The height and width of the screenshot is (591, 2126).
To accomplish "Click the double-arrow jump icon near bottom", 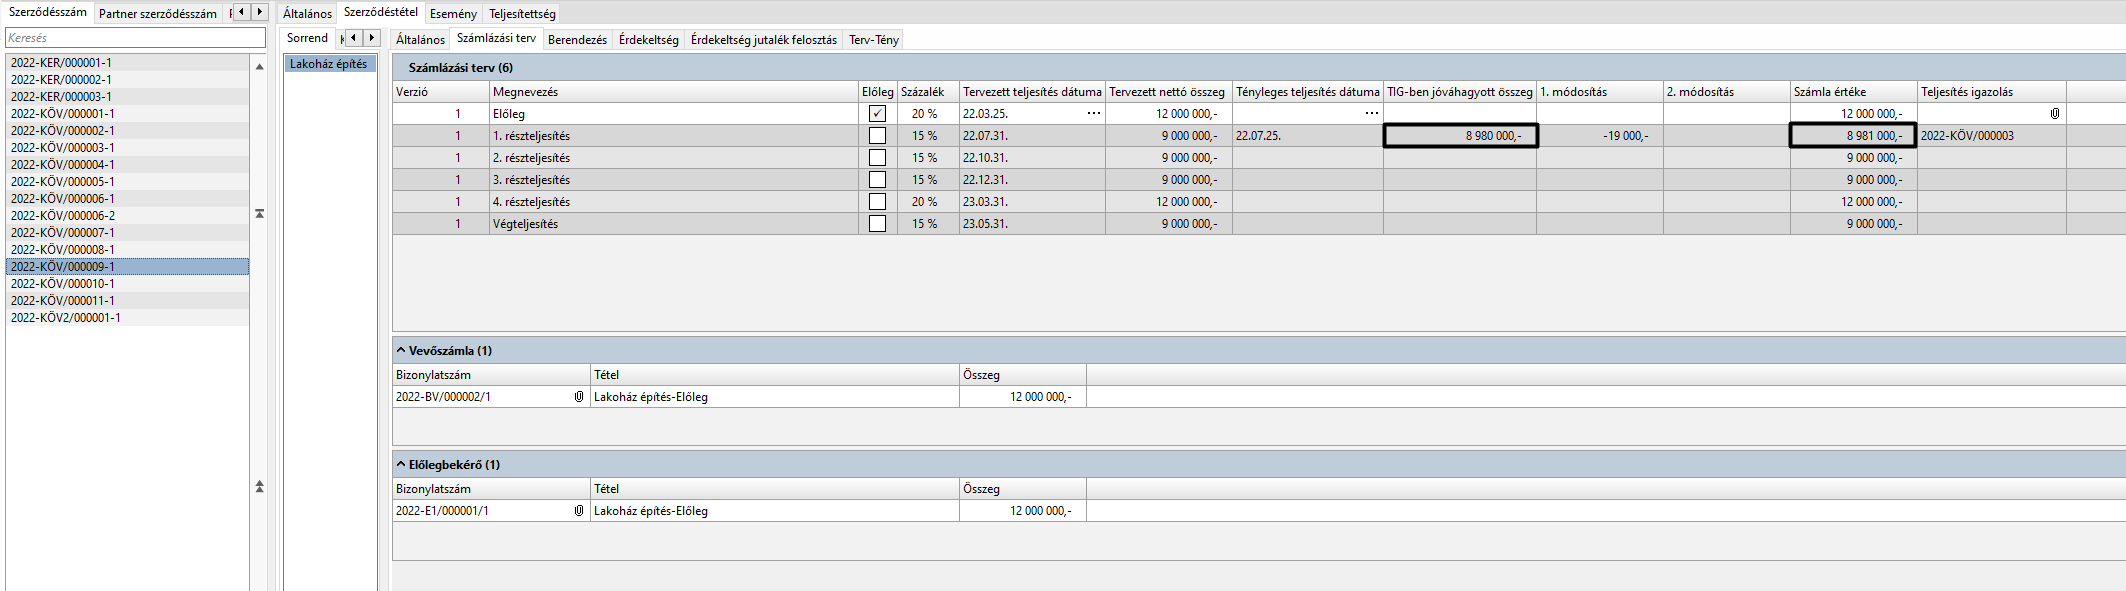I will pos(260,487).
